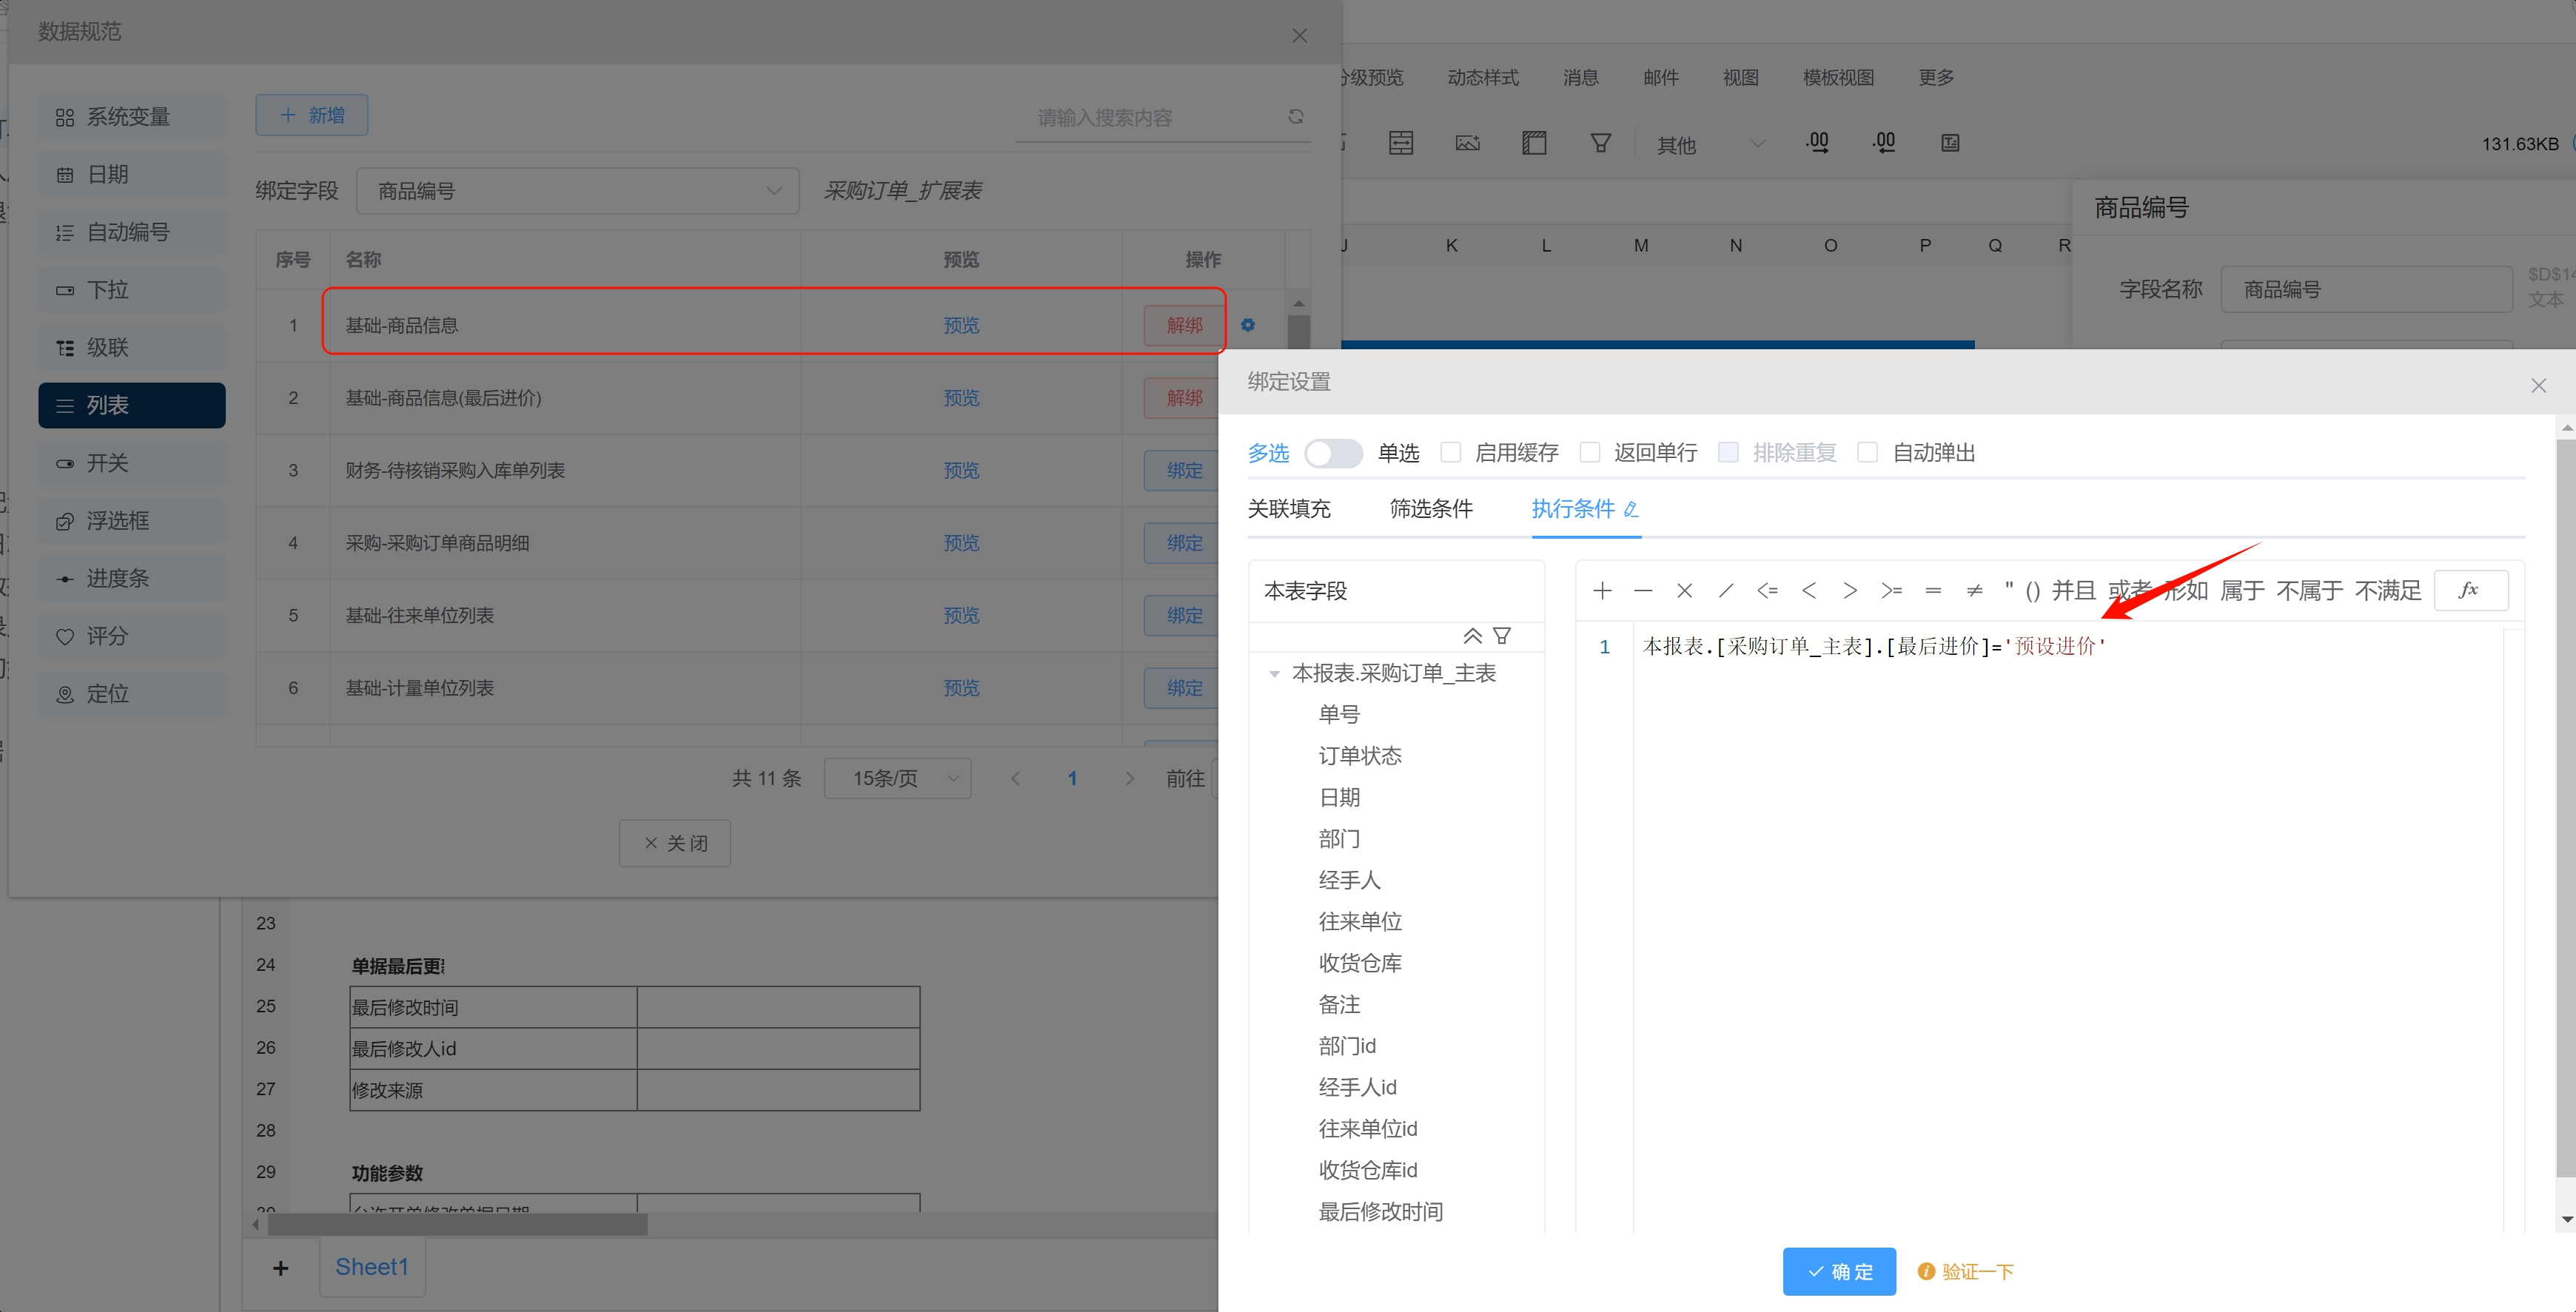The height and width of the screenshot is (1312, 2576).
Task: Insert the less-than operator
Action: pos(1809,591)
